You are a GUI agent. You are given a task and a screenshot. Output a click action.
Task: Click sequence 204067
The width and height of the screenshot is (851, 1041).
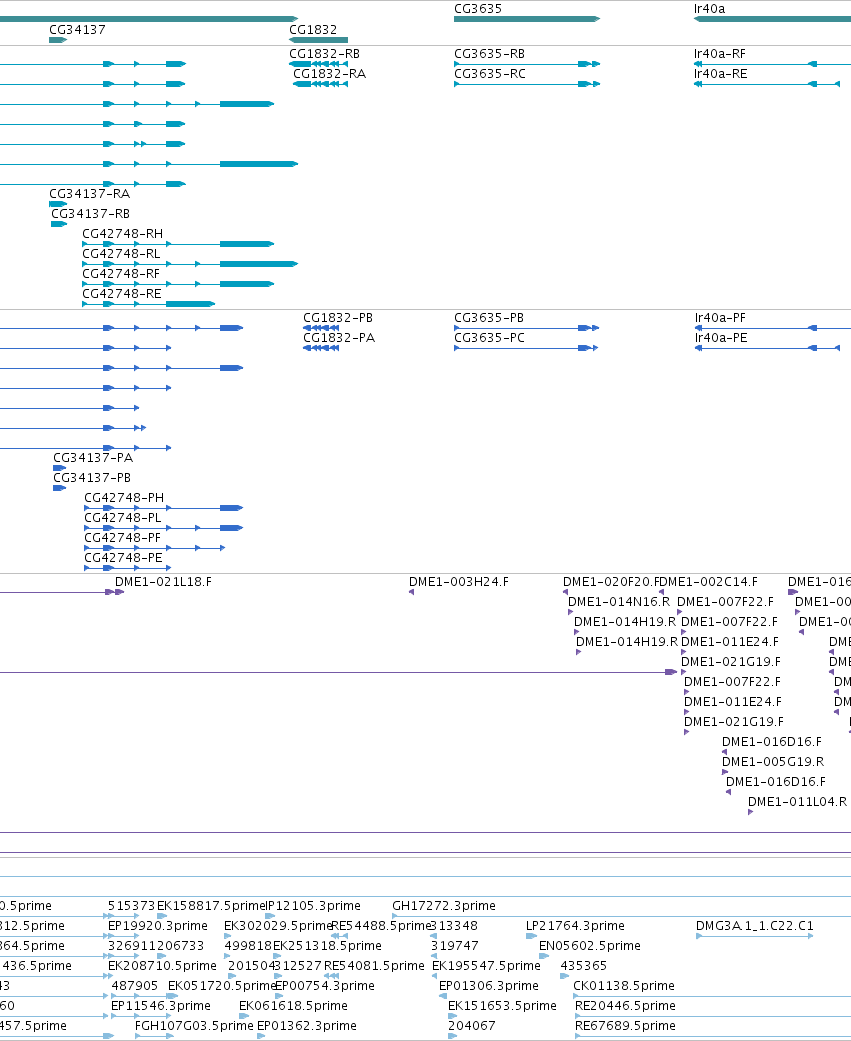tap(471, 1026)
